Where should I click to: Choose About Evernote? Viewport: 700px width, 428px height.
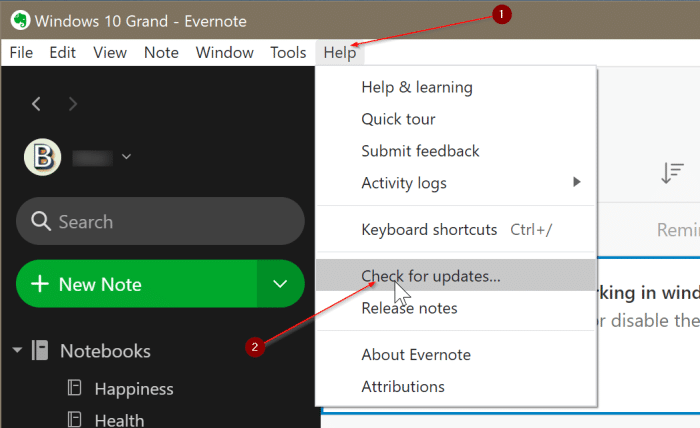pyautogui.click(x=456, y=355)
